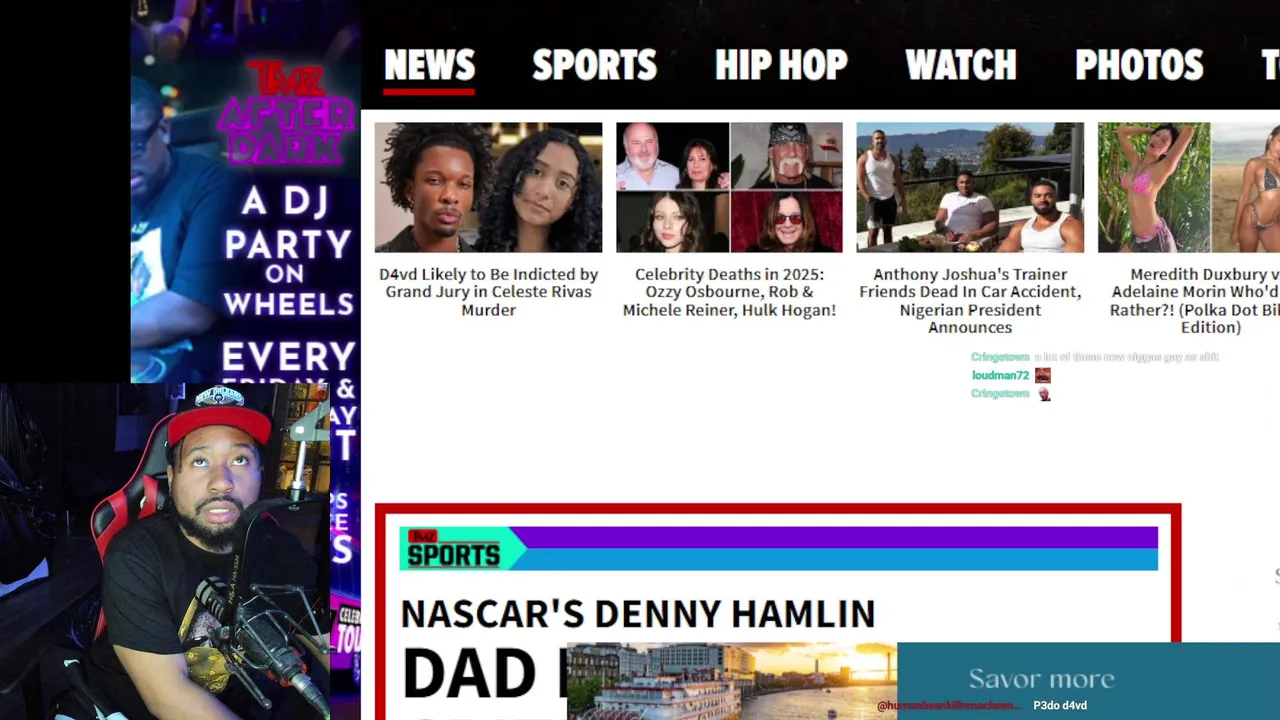Viewport: 1280px width, 720px height.
Task: Click the 'Savor more' advertisement banner
Action: click(1088, 681)
